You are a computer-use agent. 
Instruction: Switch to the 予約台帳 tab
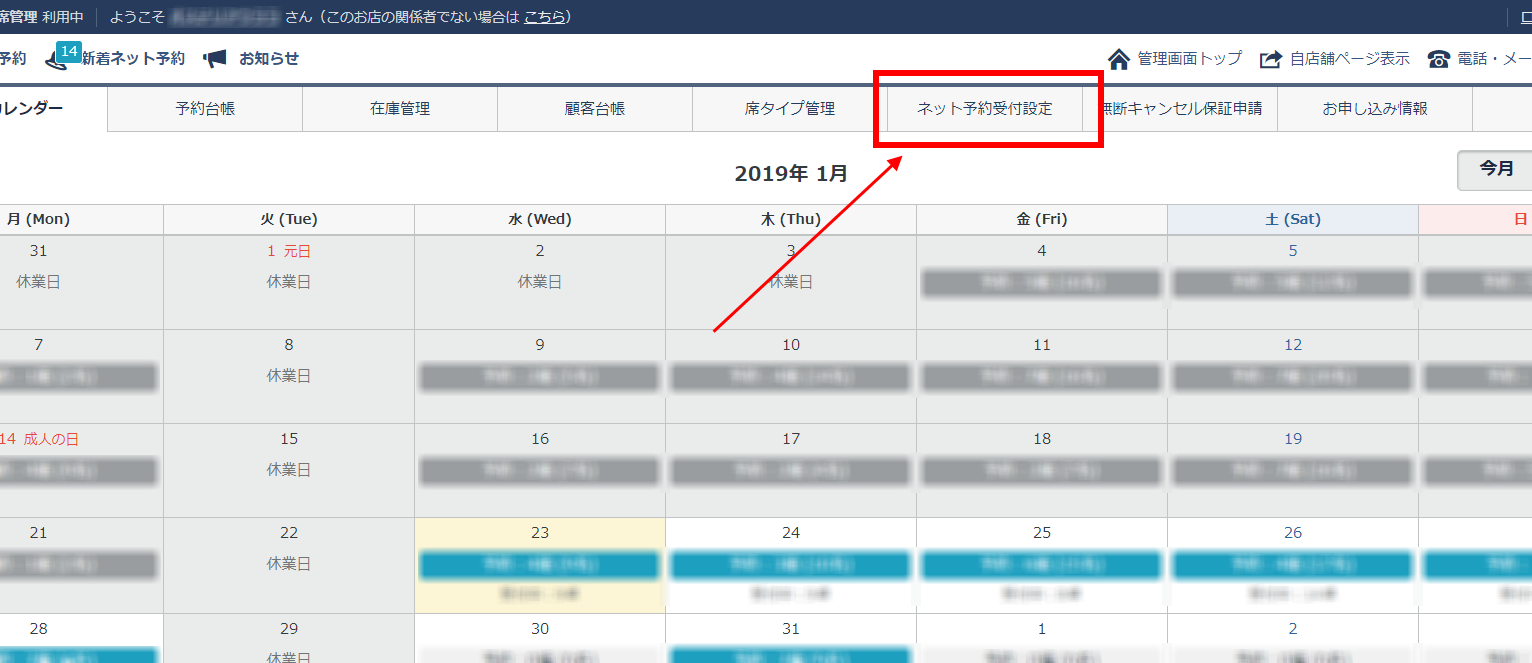(x=205, y=109)
